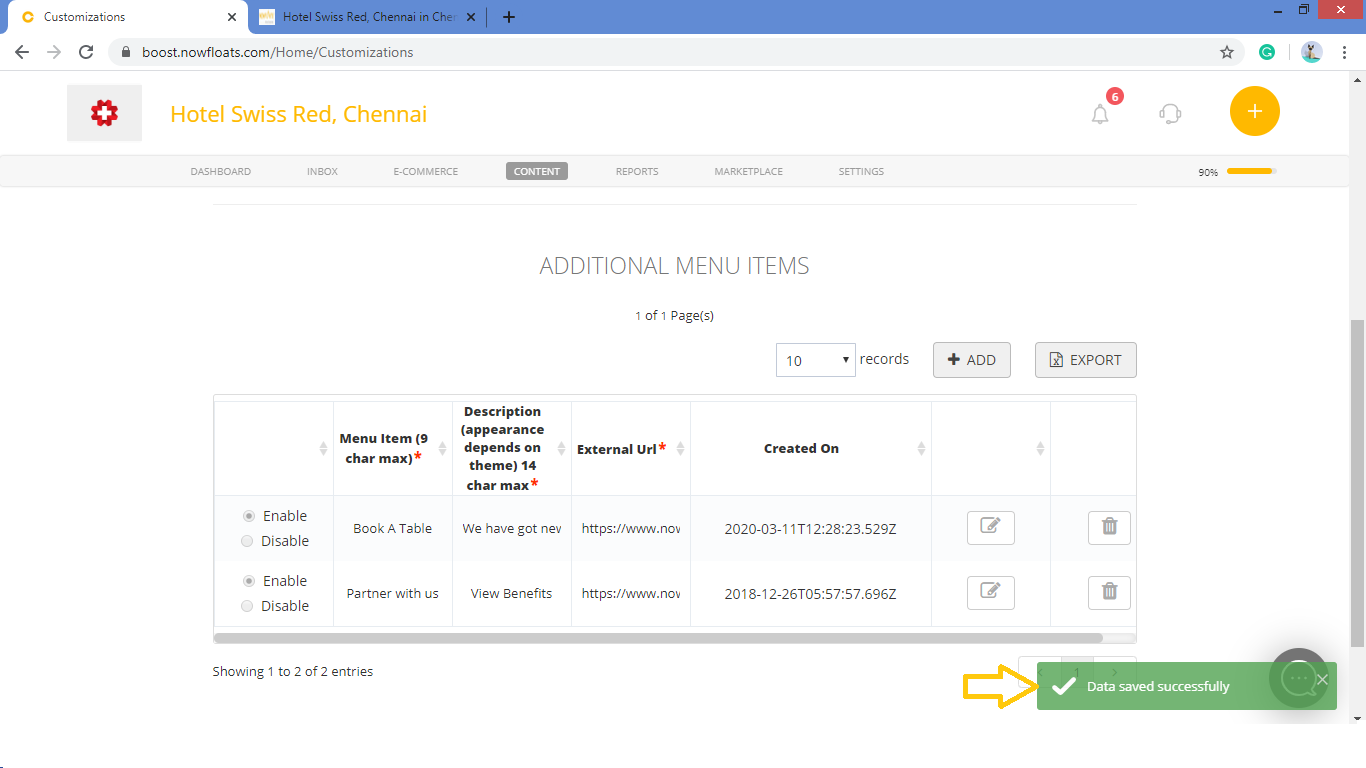
Task: Click the ADD button
Action: [972, 360]
